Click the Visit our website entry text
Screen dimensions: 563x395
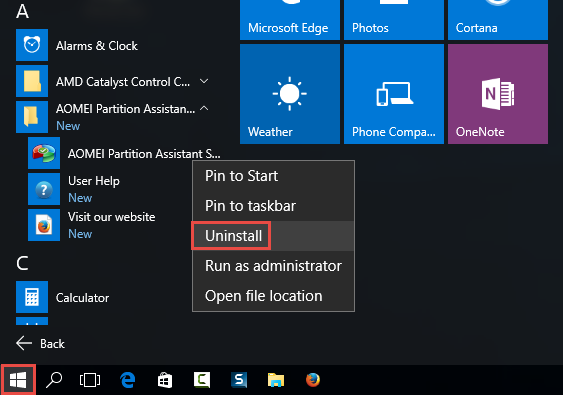click(112, 217)
